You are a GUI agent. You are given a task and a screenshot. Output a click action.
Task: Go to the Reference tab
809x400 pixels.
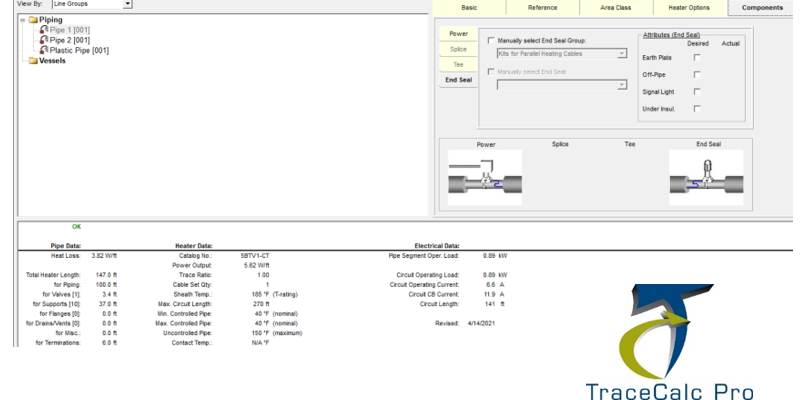click(537, 7)
